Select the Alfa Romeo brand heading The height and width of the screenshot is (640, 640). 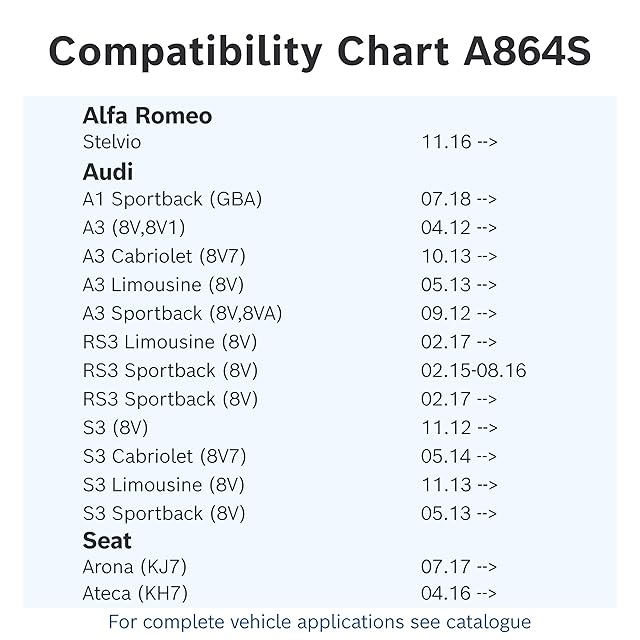[x=147, y=116]
